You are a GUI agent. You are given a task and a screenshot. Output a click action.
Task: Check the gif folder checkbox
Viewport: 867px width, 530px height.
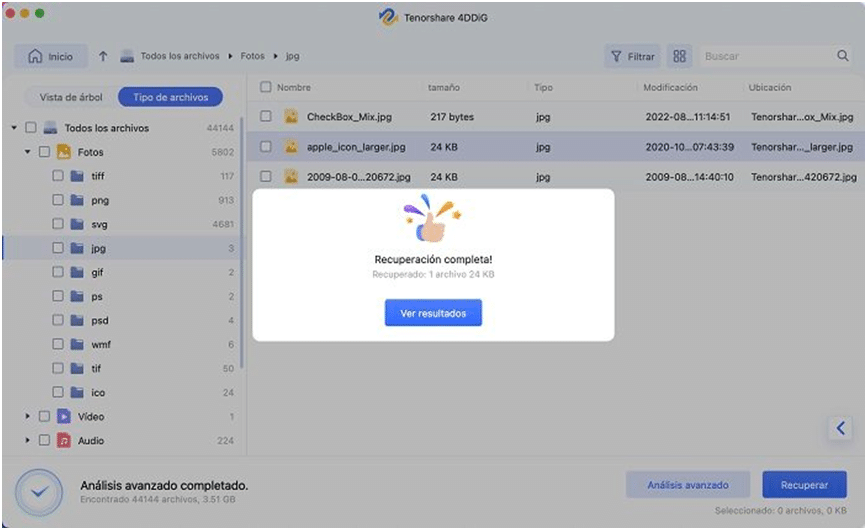pos(58,272)
